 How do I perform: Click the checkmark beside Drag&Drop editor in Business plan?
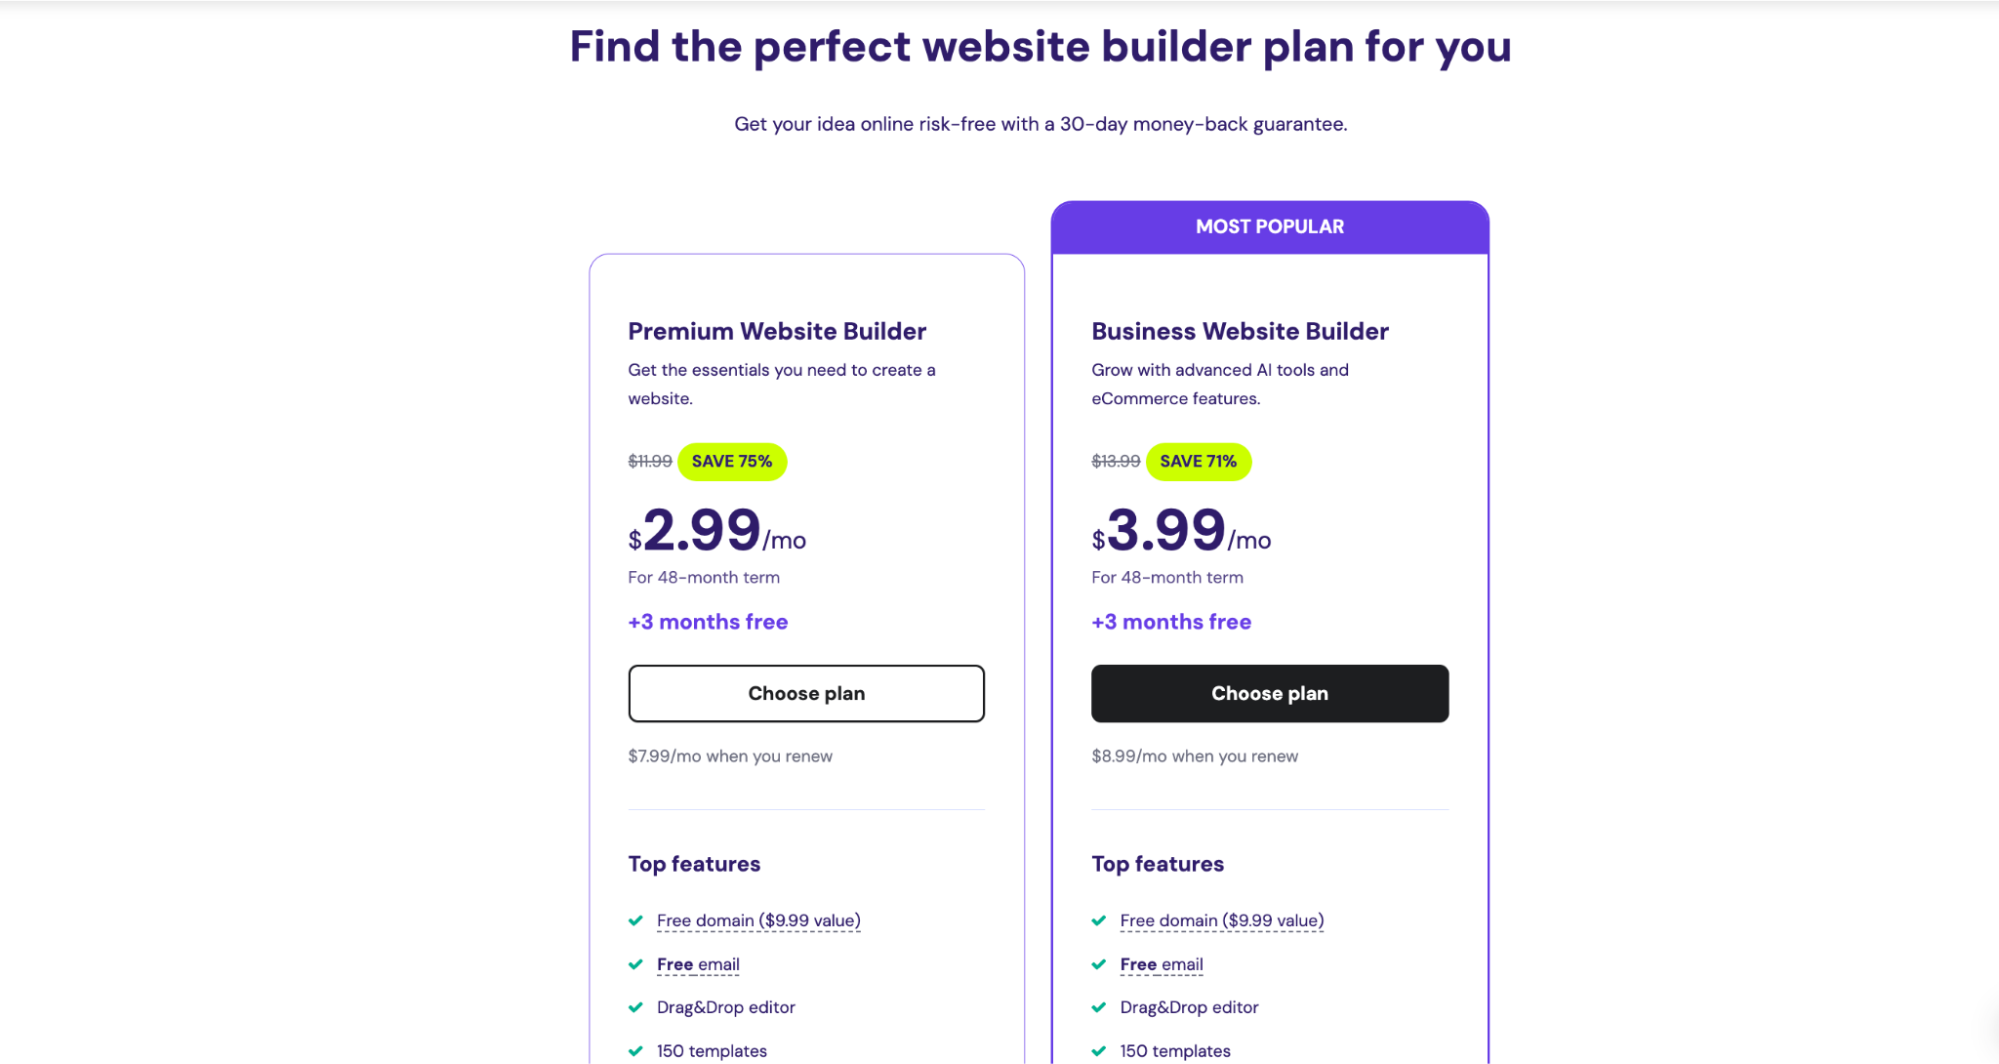click(1100, 1007)
